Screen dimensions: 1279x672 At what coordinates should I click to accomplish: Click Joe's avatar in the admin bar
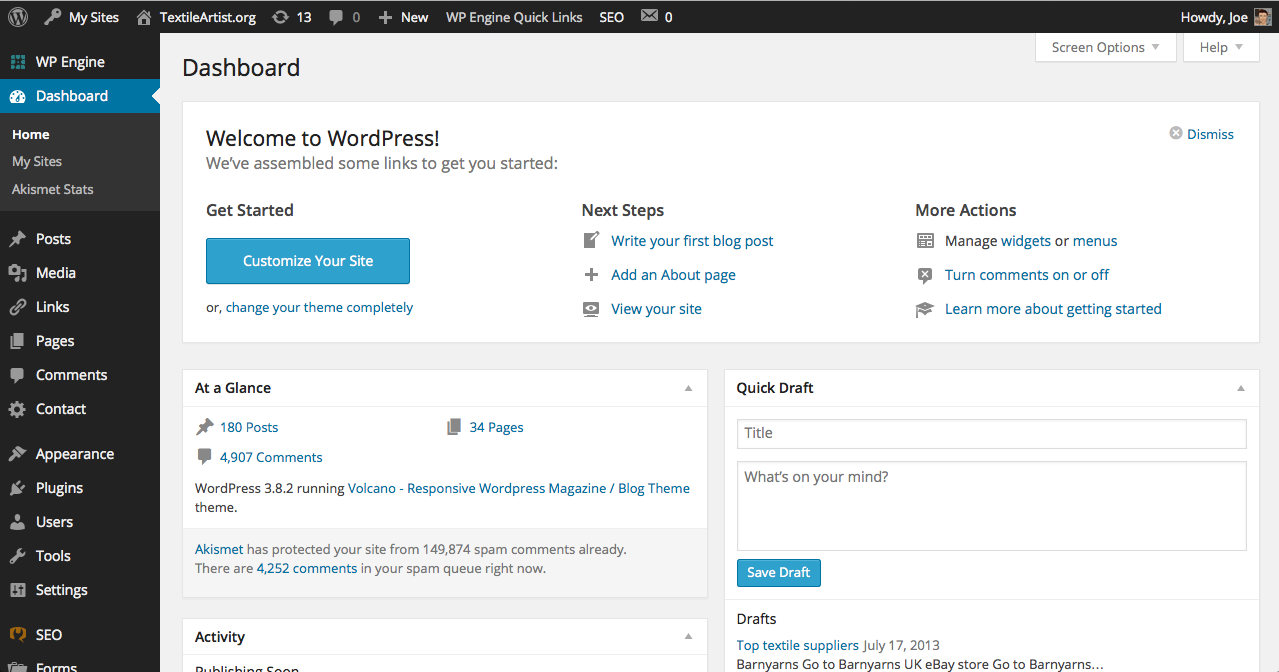[1262, 17]
